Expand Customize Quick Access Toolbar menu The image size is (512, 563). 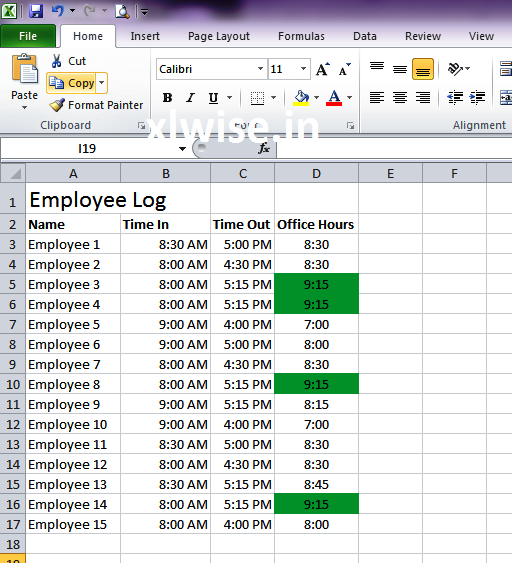point(144,12)
